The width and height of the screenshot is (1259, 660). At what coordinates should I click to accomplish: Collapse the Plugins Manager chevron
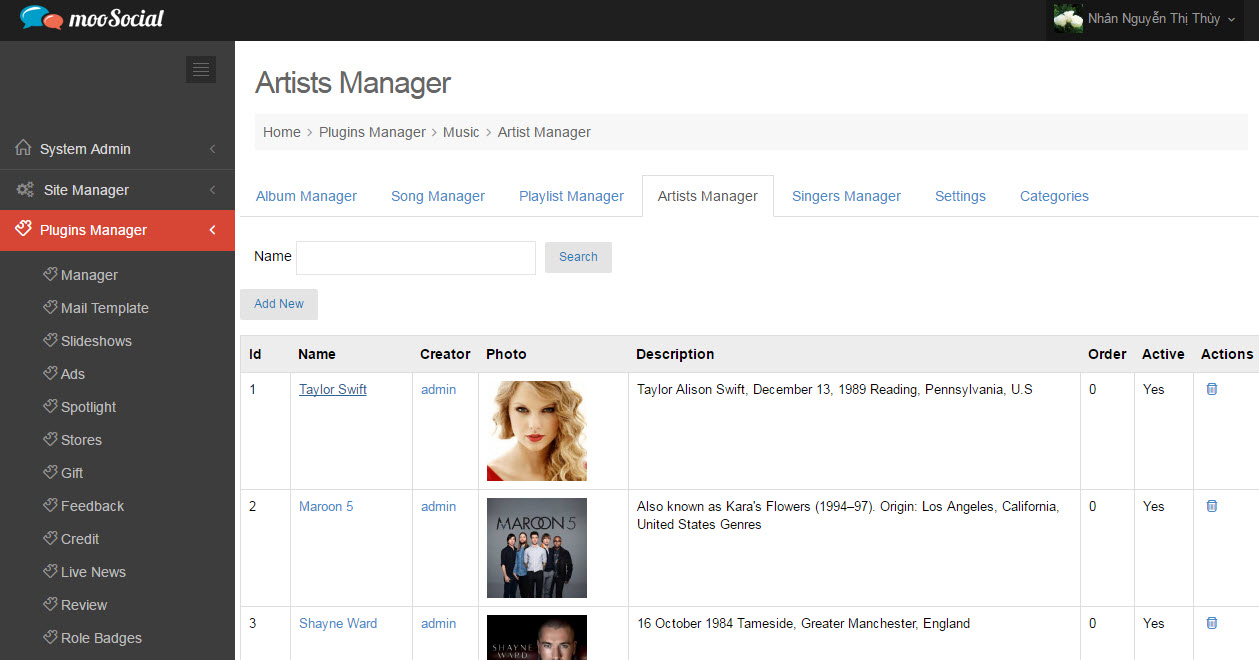tap(212, 230)
